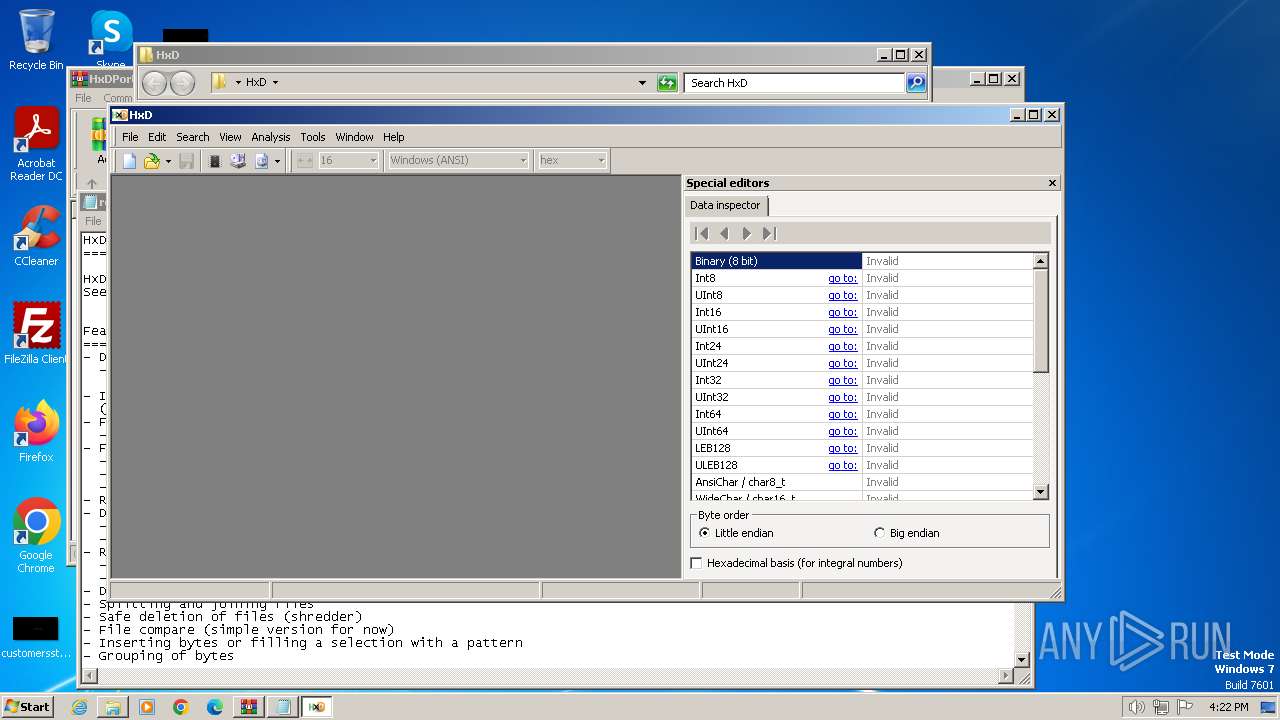
Task: Open the Window menu
Action: 354,137
